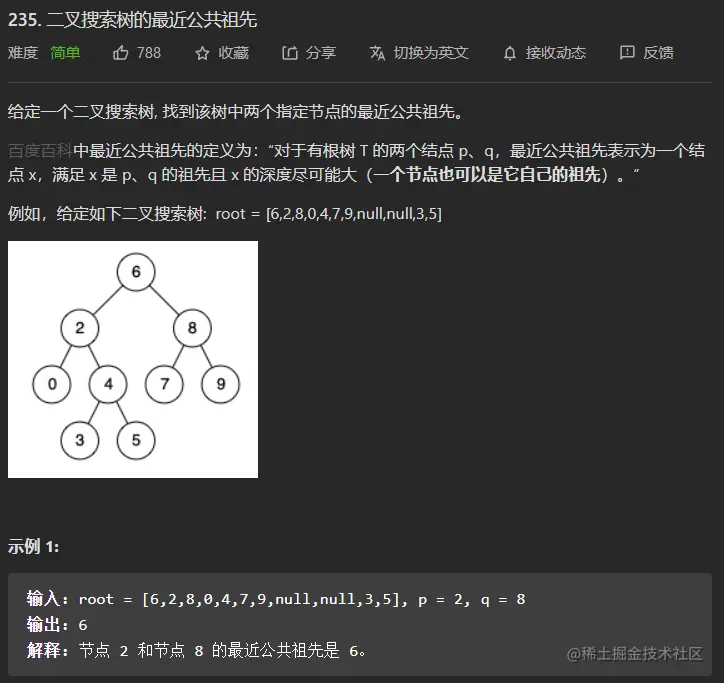Click node 3 in tree diagram
Screen dimensions: 724x683
[x=79, y=440]
